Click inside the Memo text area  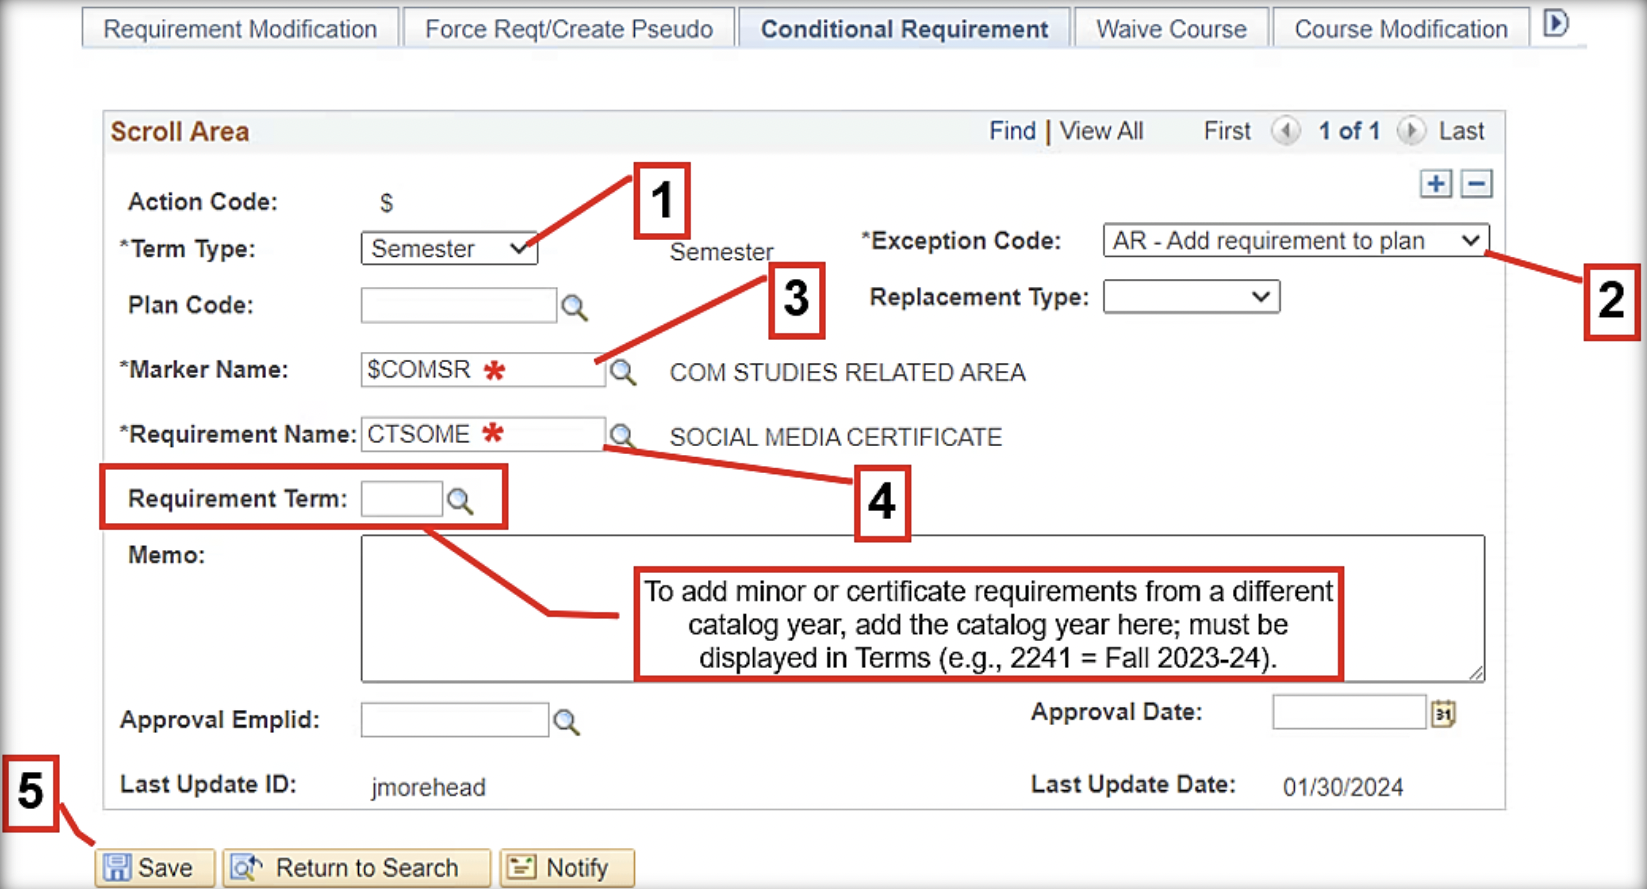pyautogui.click(x=490, y=610)
